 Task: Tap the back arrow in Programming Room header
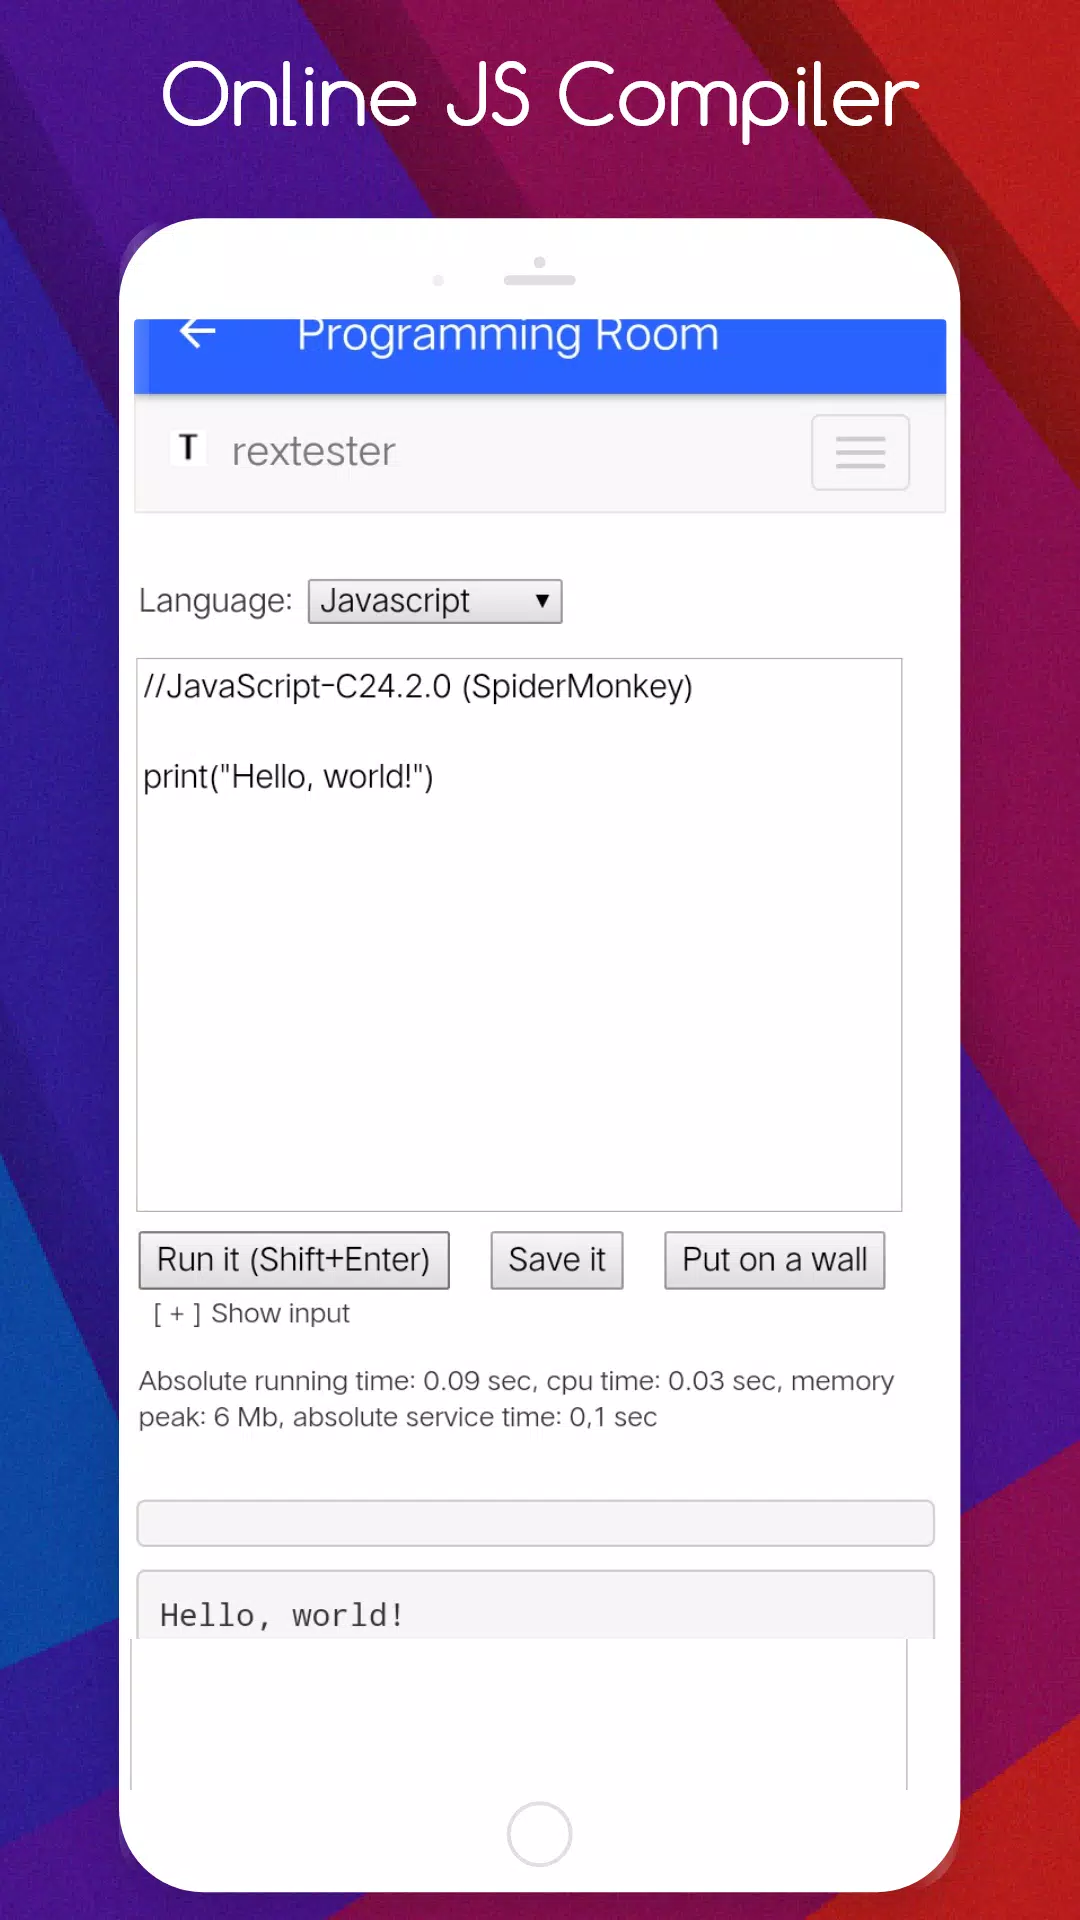click(x=198, y=334)
